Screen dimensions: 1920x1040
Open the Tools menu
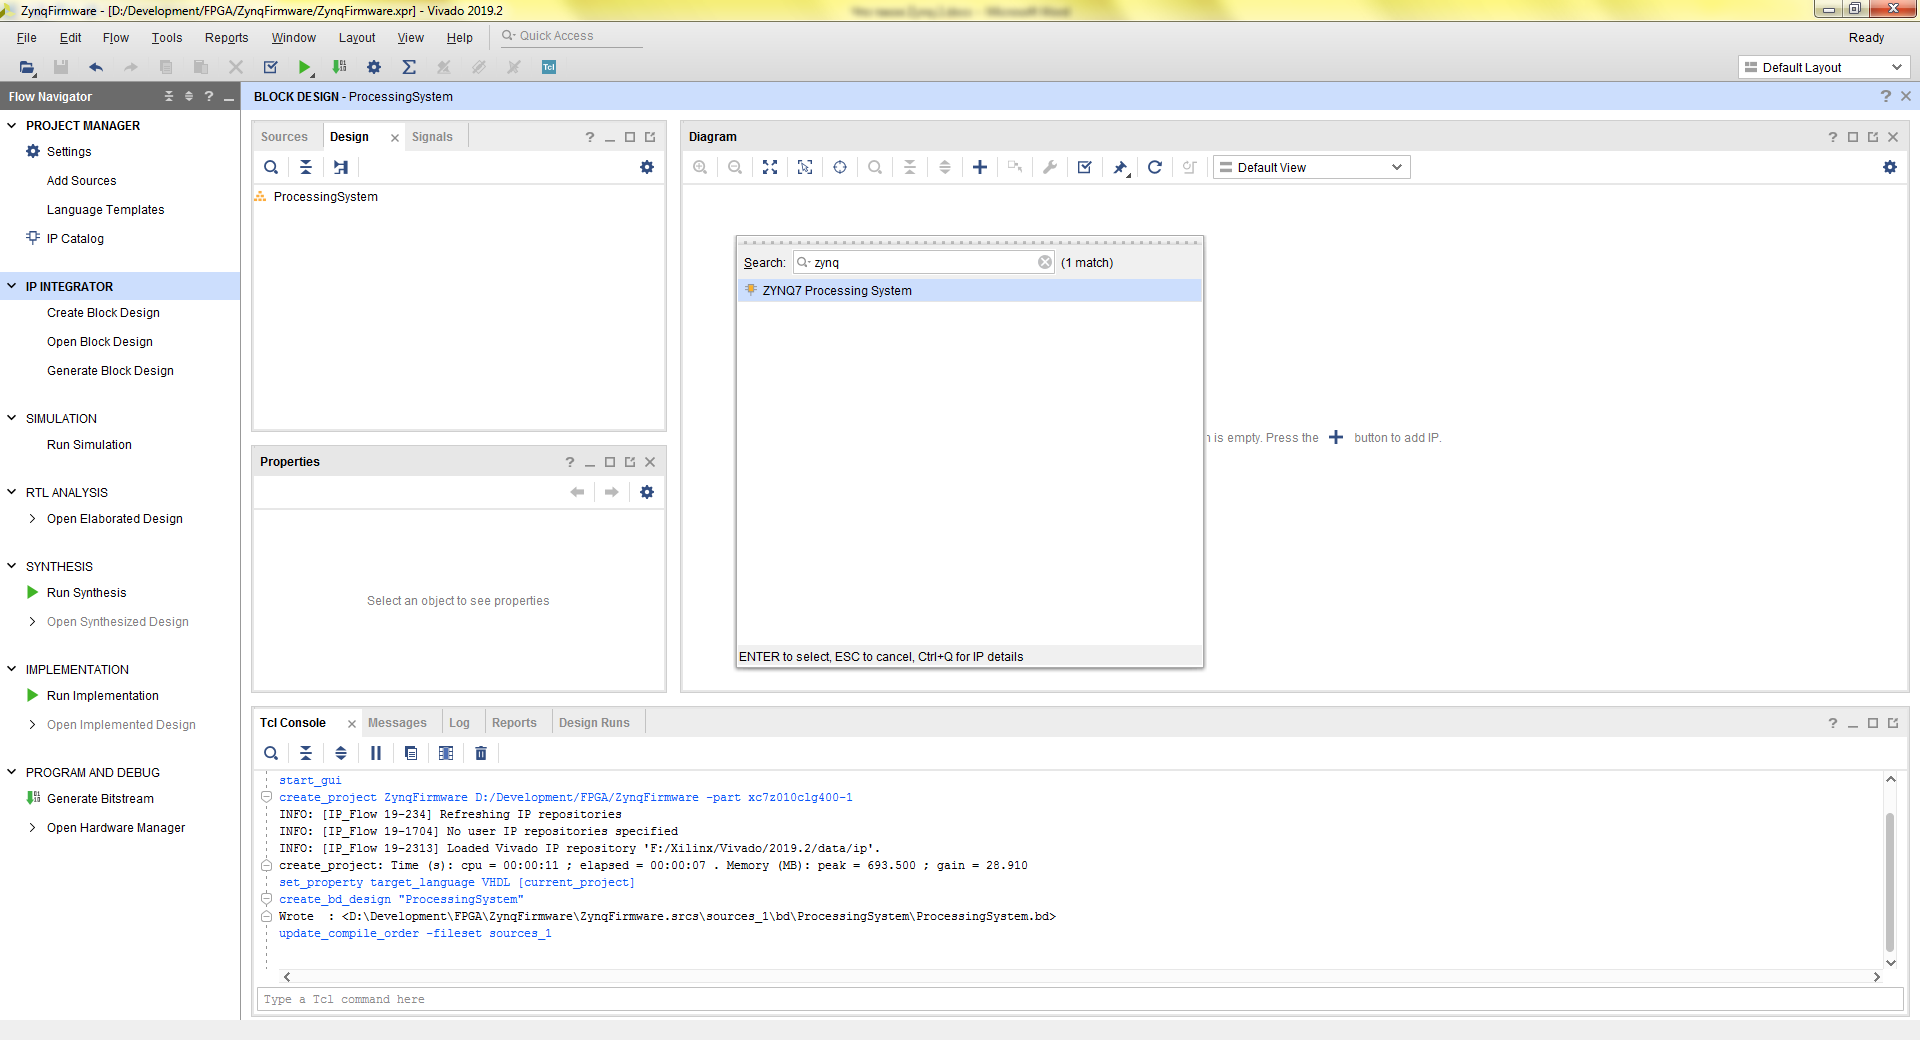pos(167,38)
